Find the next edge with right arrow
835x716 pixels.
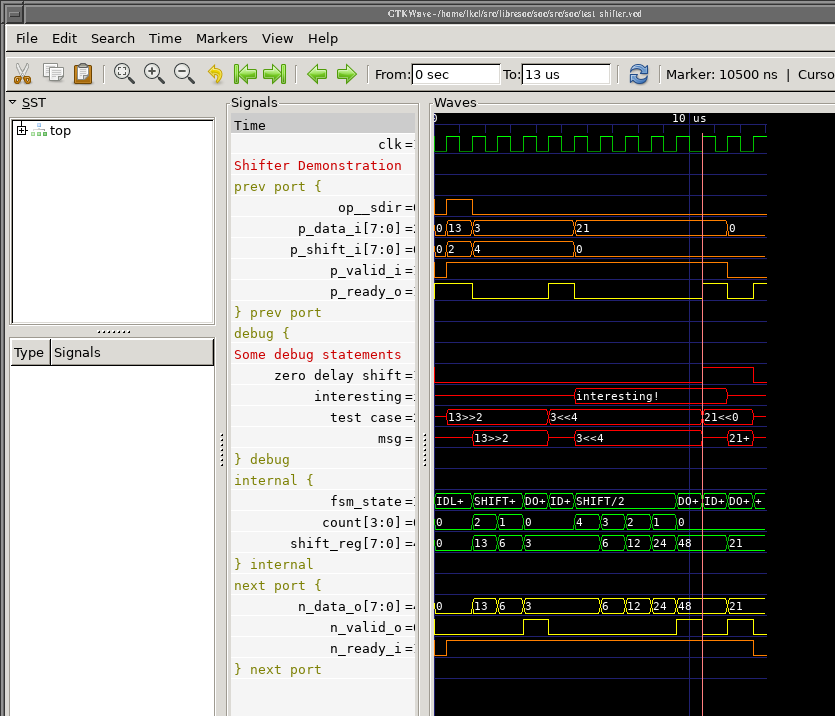tap(346, 74)
